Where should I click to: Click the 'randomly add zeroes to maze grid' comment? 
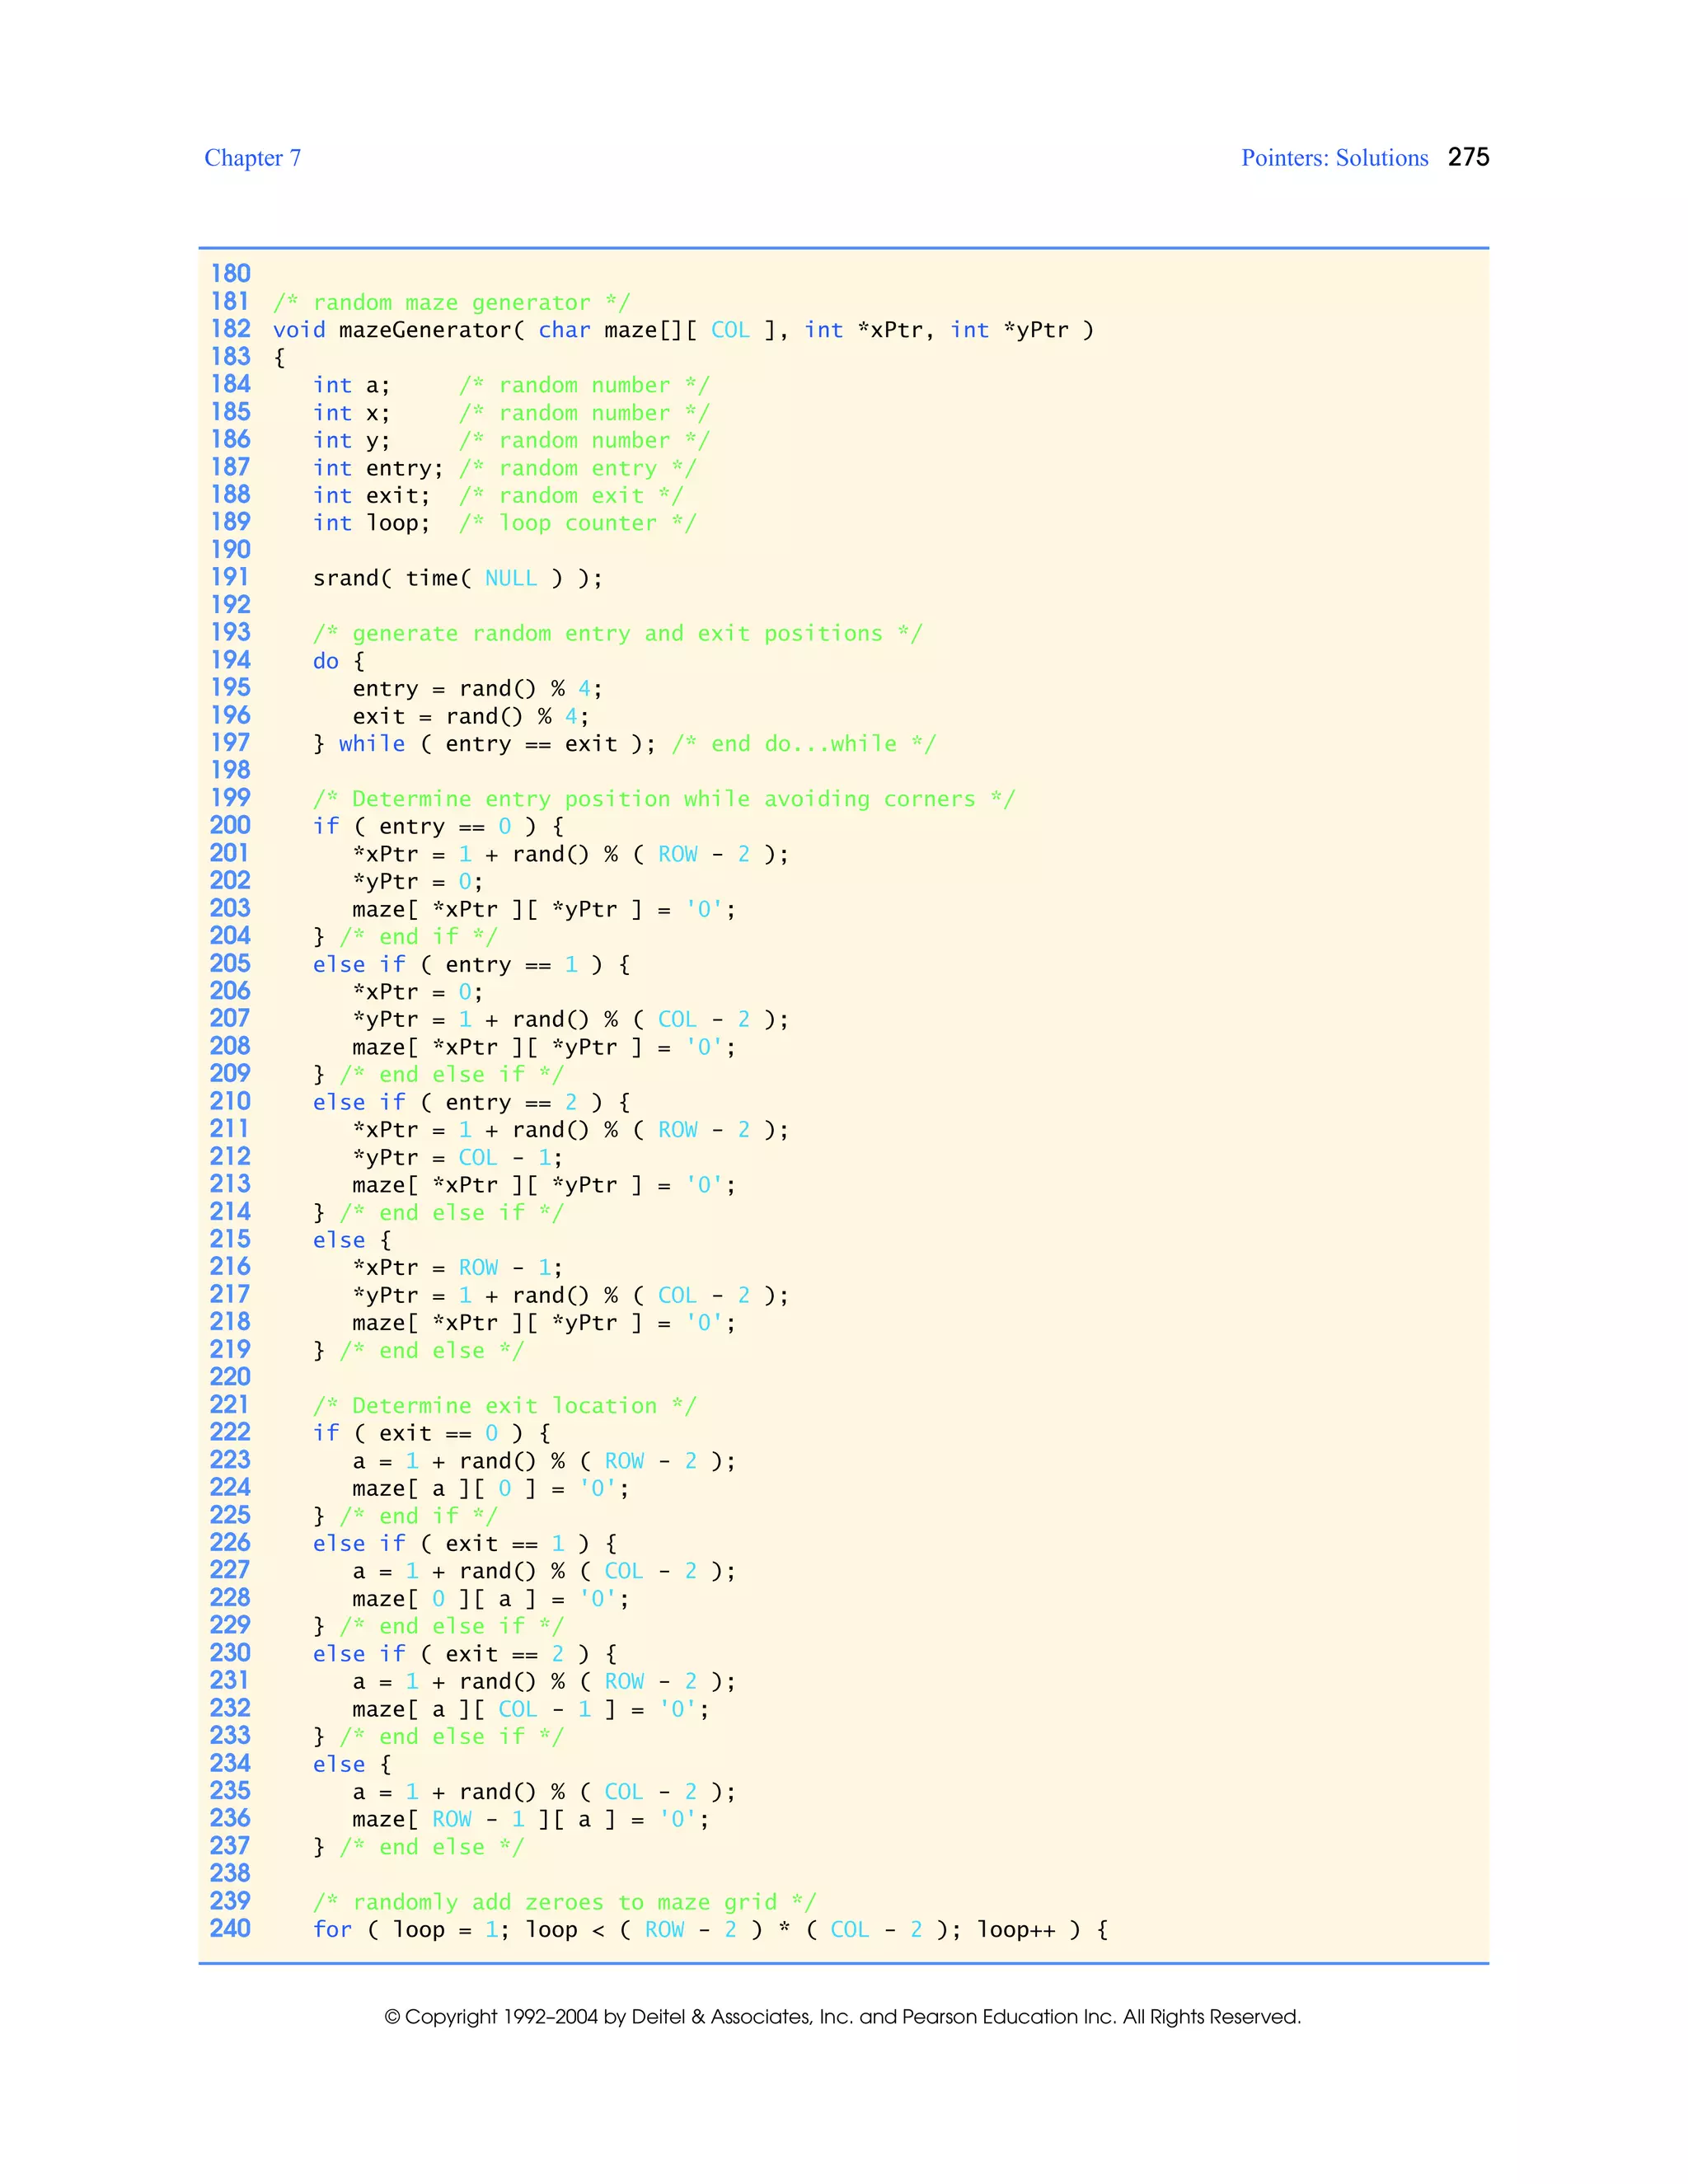[x=564, y=1902]
